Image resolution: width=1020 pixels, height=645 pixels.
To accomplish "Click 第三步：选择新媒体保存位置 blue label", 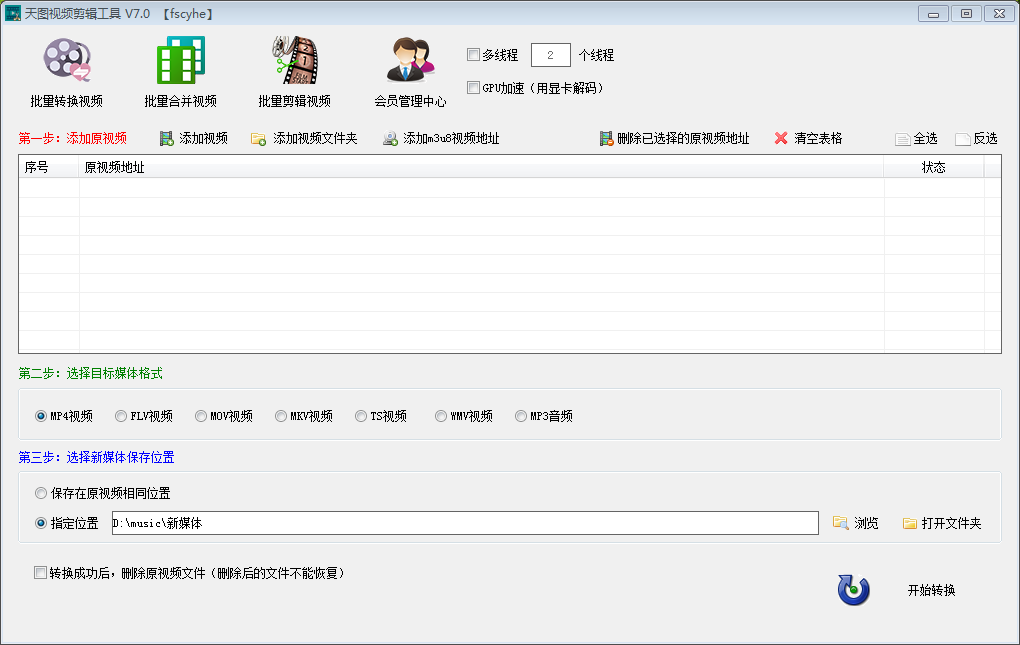I will click(96, 457).
